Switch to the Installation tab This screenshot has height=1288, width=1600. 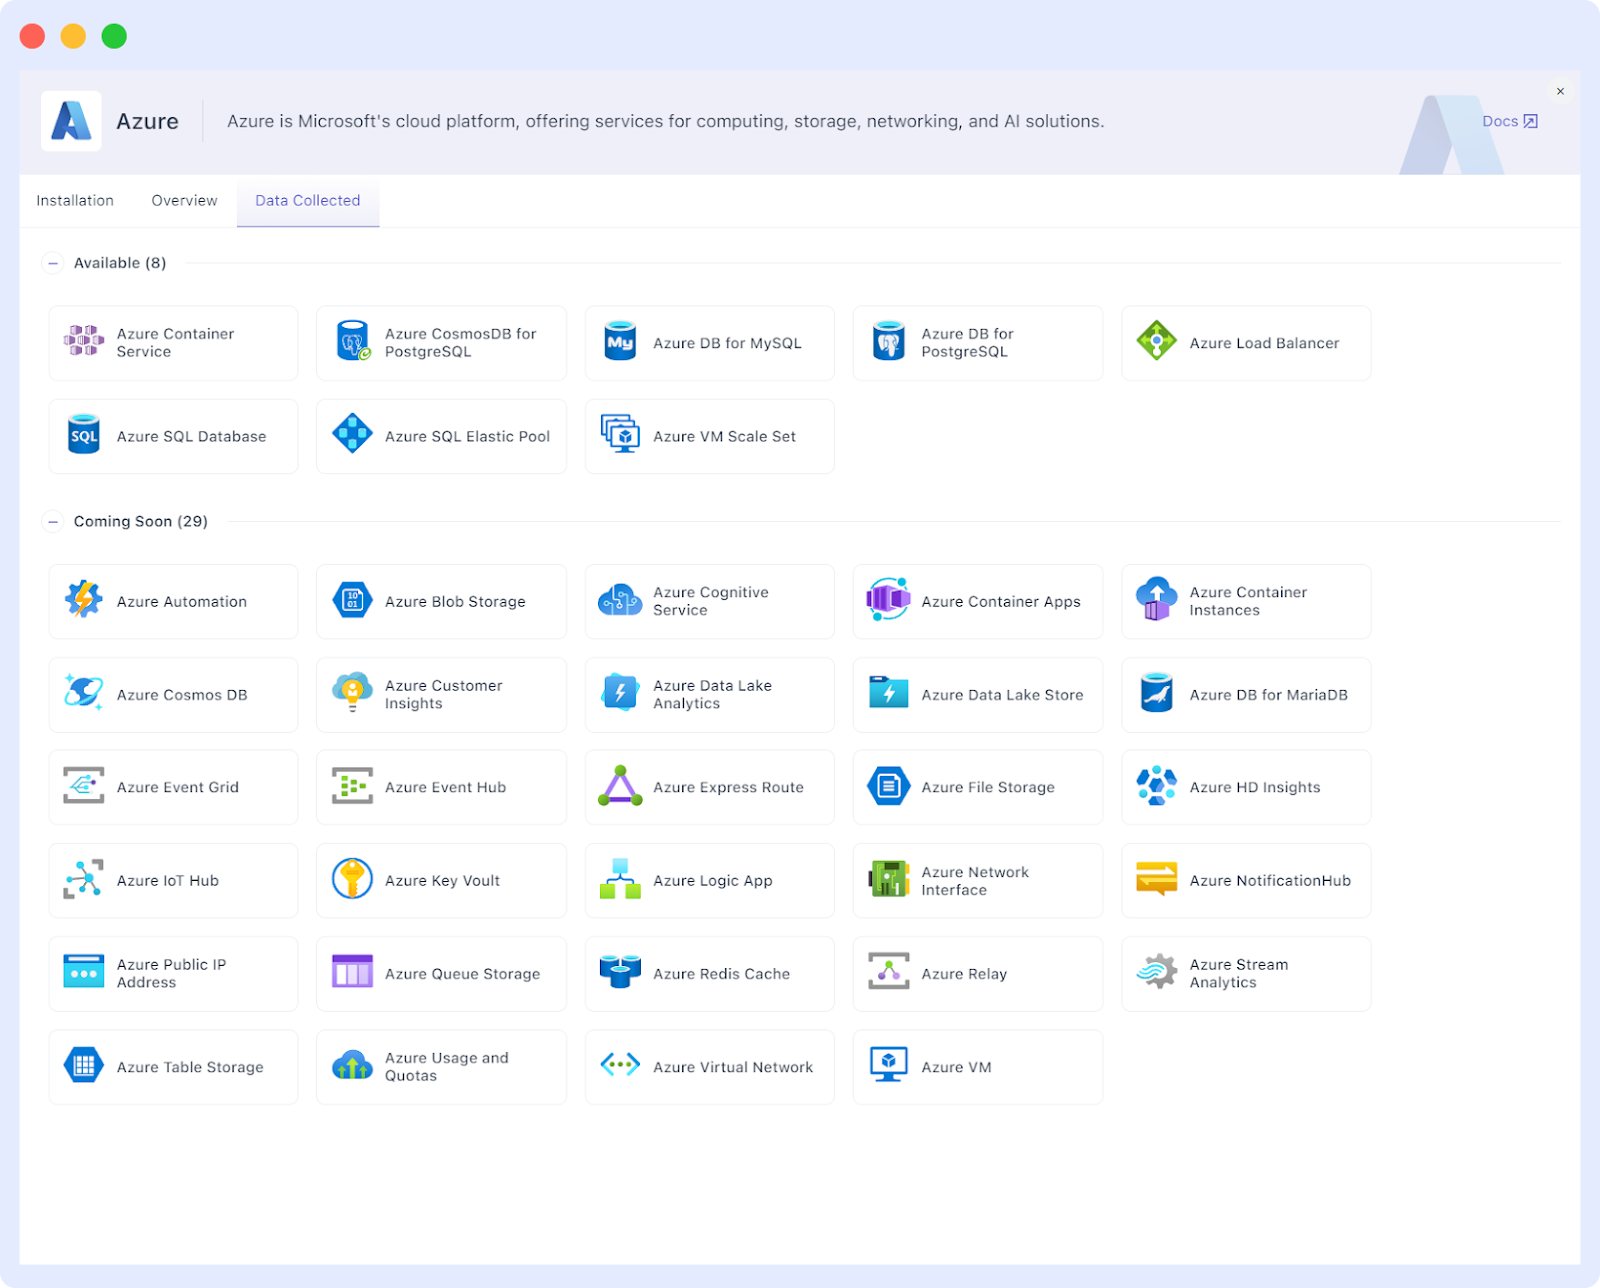(x=75, y=200)
